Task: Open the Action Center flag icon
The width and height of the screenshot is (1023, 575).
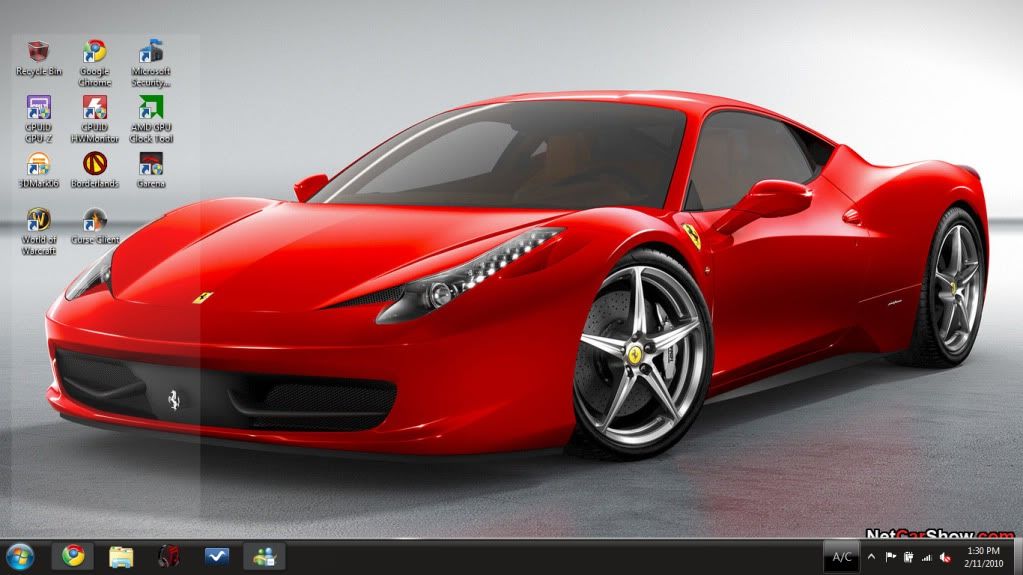Action: click(891, 557)
